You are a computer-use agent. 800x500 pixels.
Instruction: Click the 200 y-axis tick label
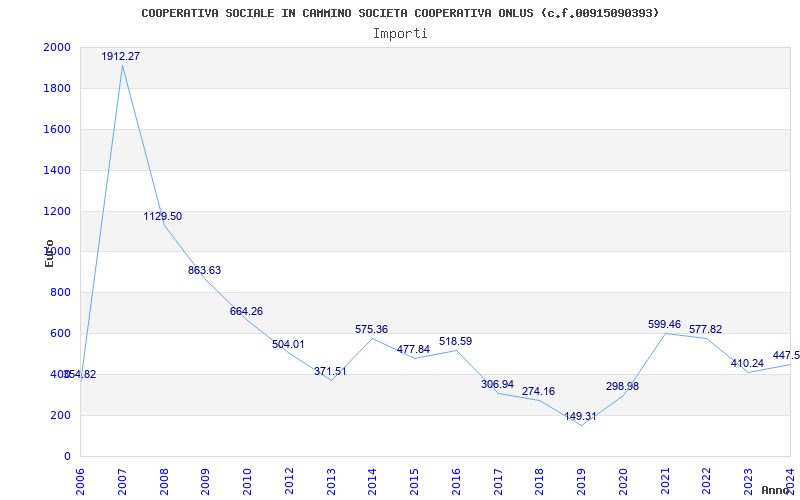click(60, 415)
